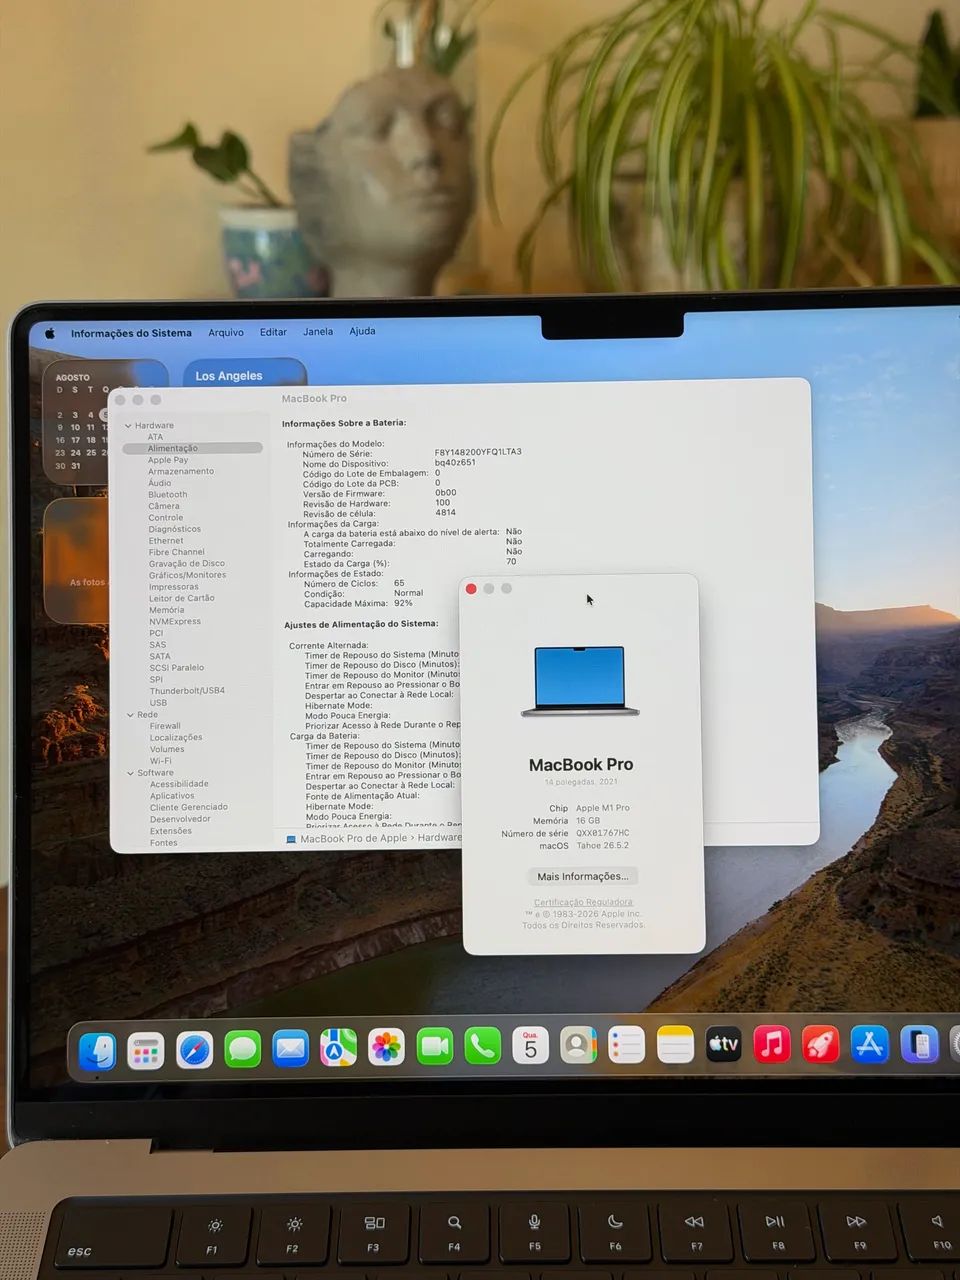Click the Los Angeles weather widget
Screen dimensions: 960x1280
click(244, 372)
